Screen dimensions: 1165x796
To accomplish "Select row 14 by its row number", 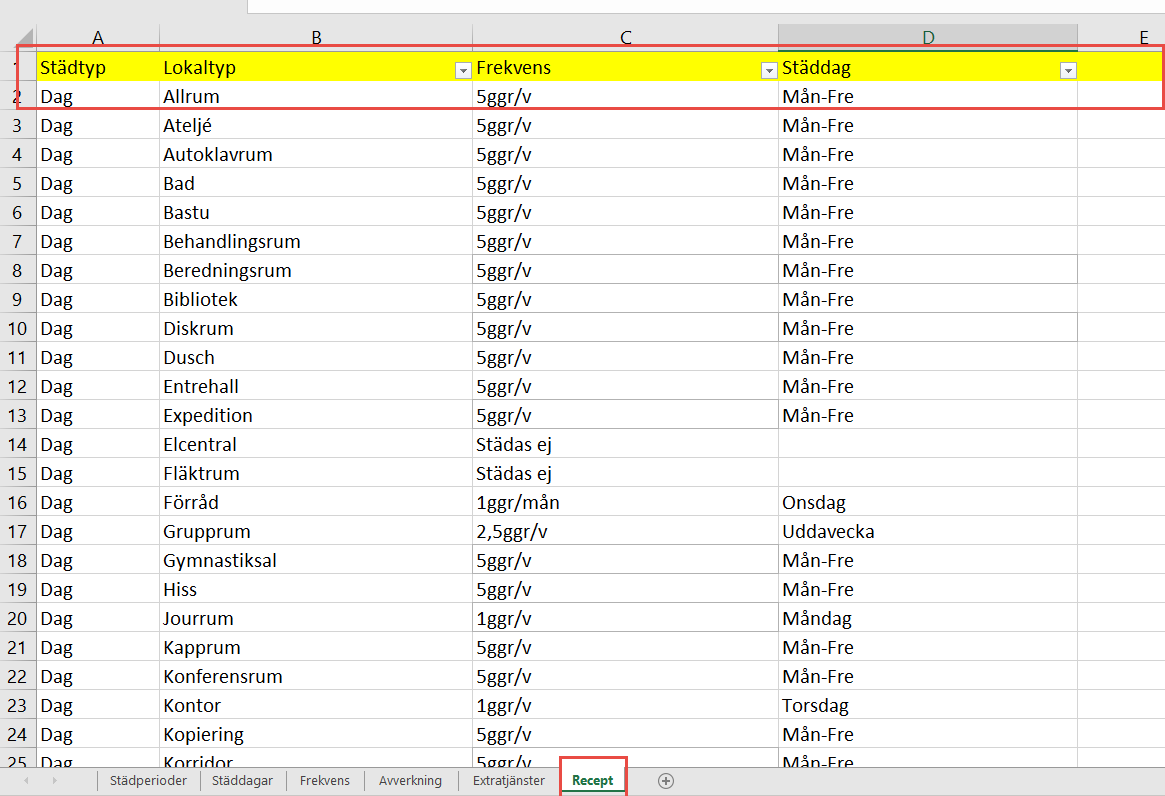I will [x=18, y=444].
